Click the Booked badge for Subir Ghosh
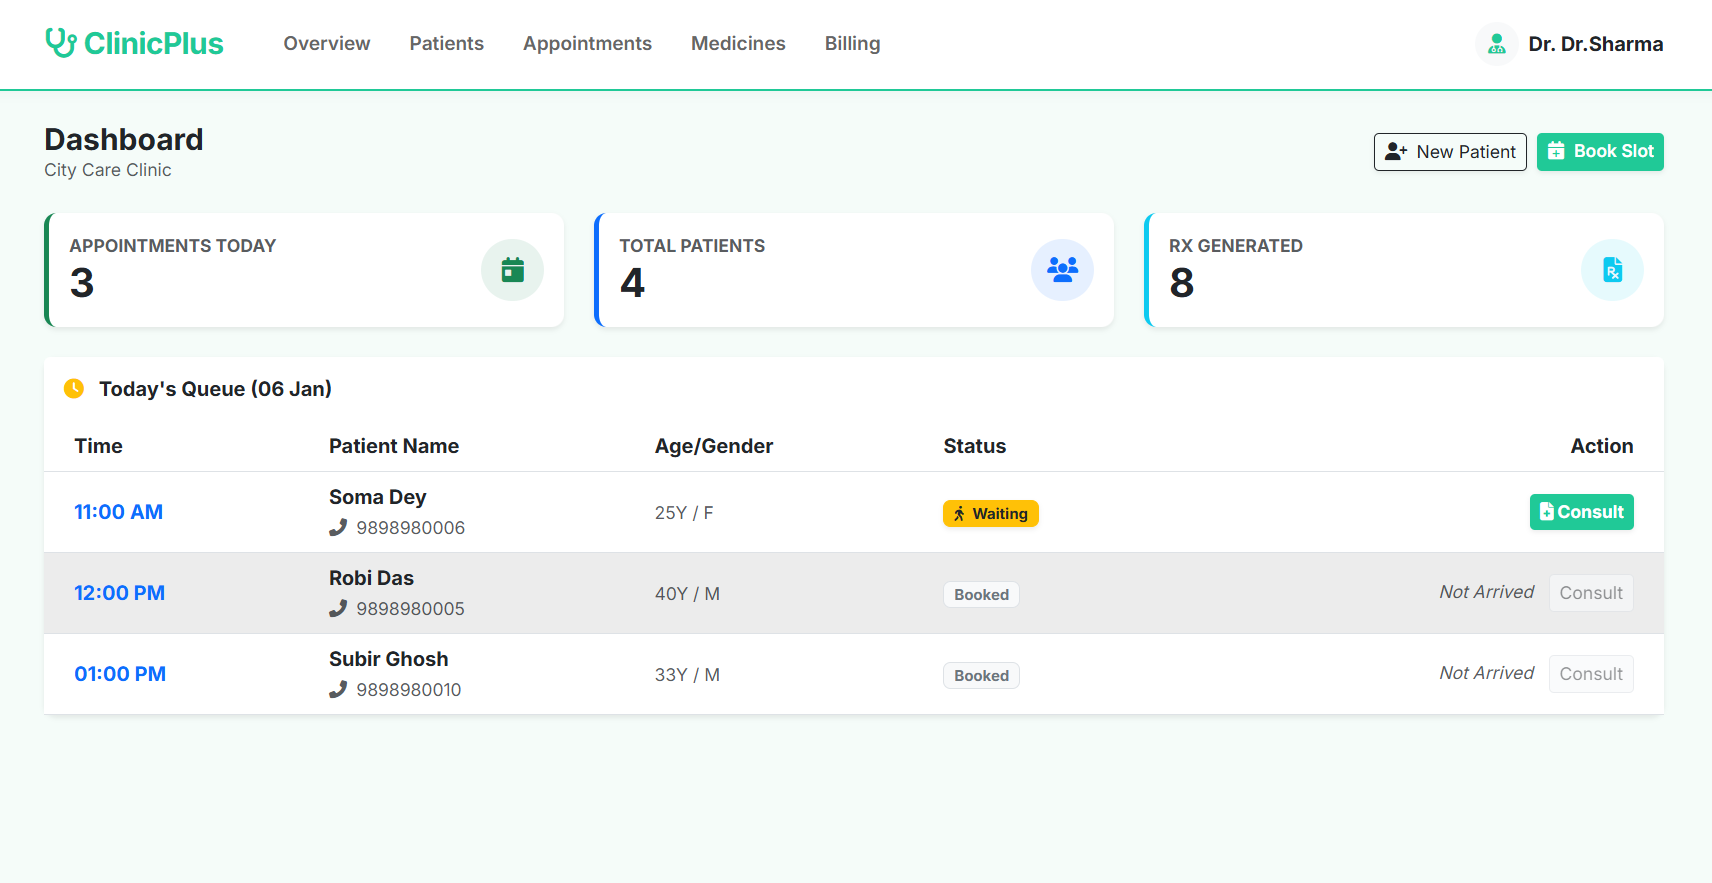Screen dimensions: 1712x883 [x=981, y=675]
